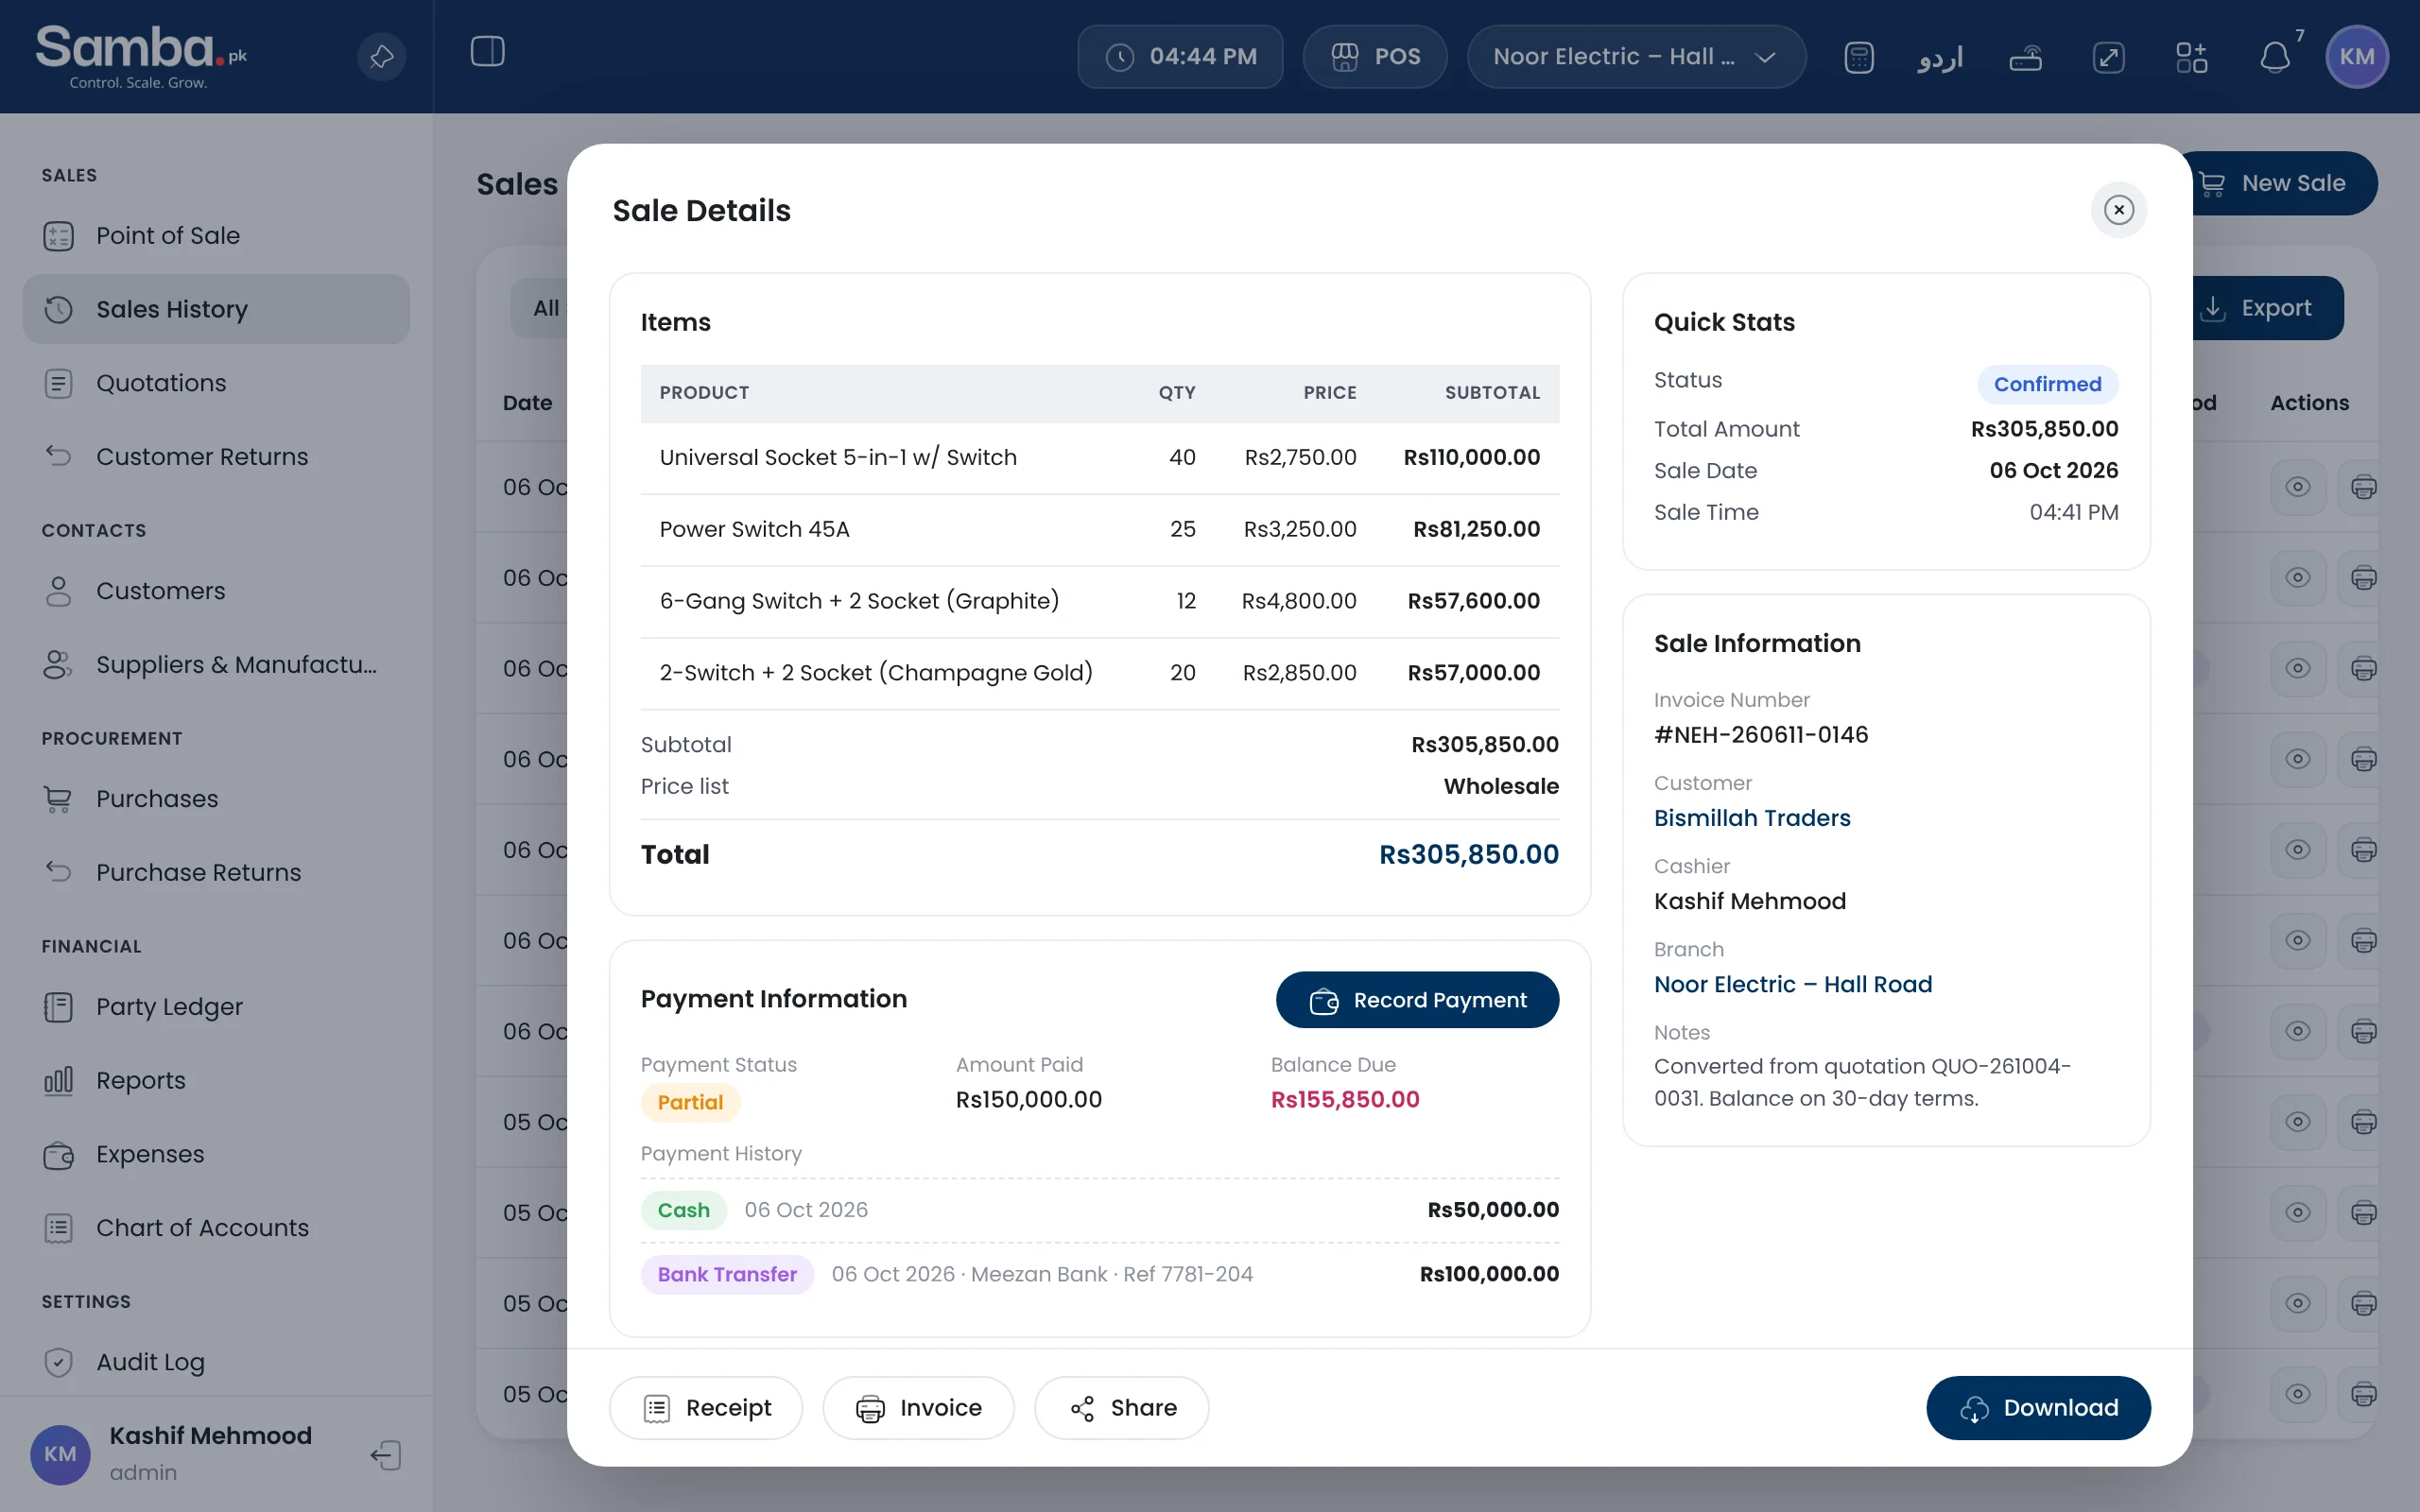
Task: Open Audit Log
Action: (216, 1362)
